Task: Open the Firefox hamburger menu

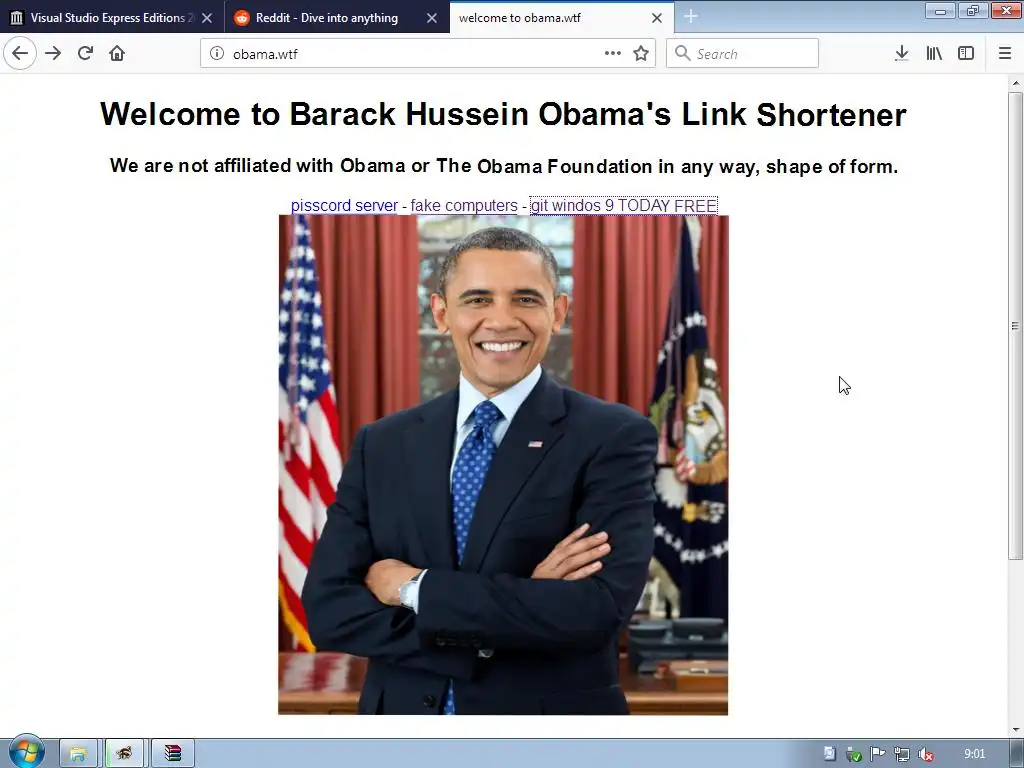Action: (1005, 54)
